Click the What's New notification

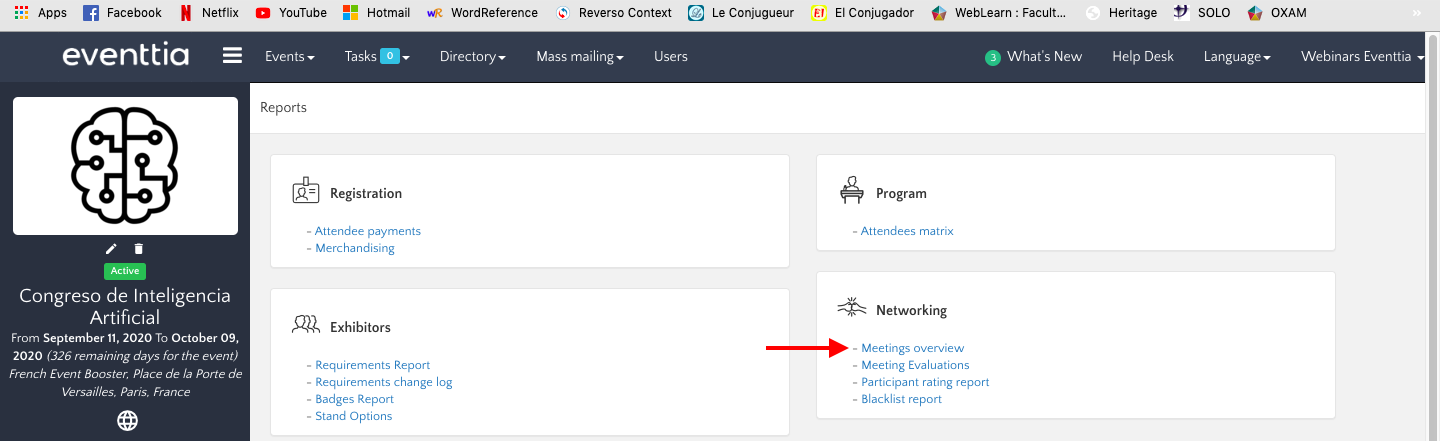(1034, 57)
